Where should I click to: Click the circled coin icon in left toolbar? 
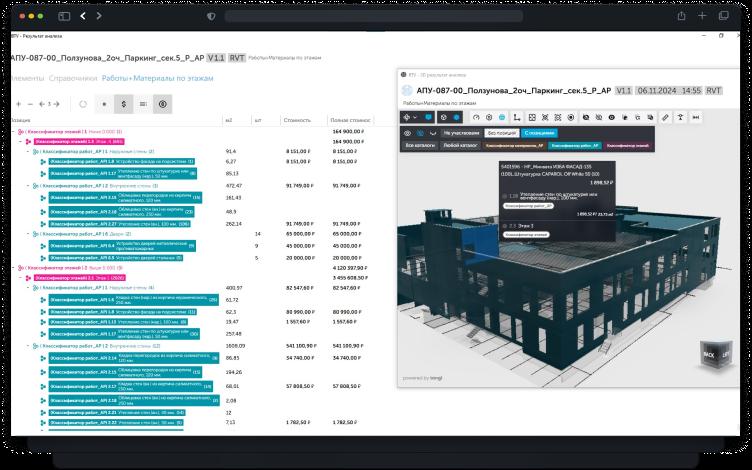tap(164, 103)
